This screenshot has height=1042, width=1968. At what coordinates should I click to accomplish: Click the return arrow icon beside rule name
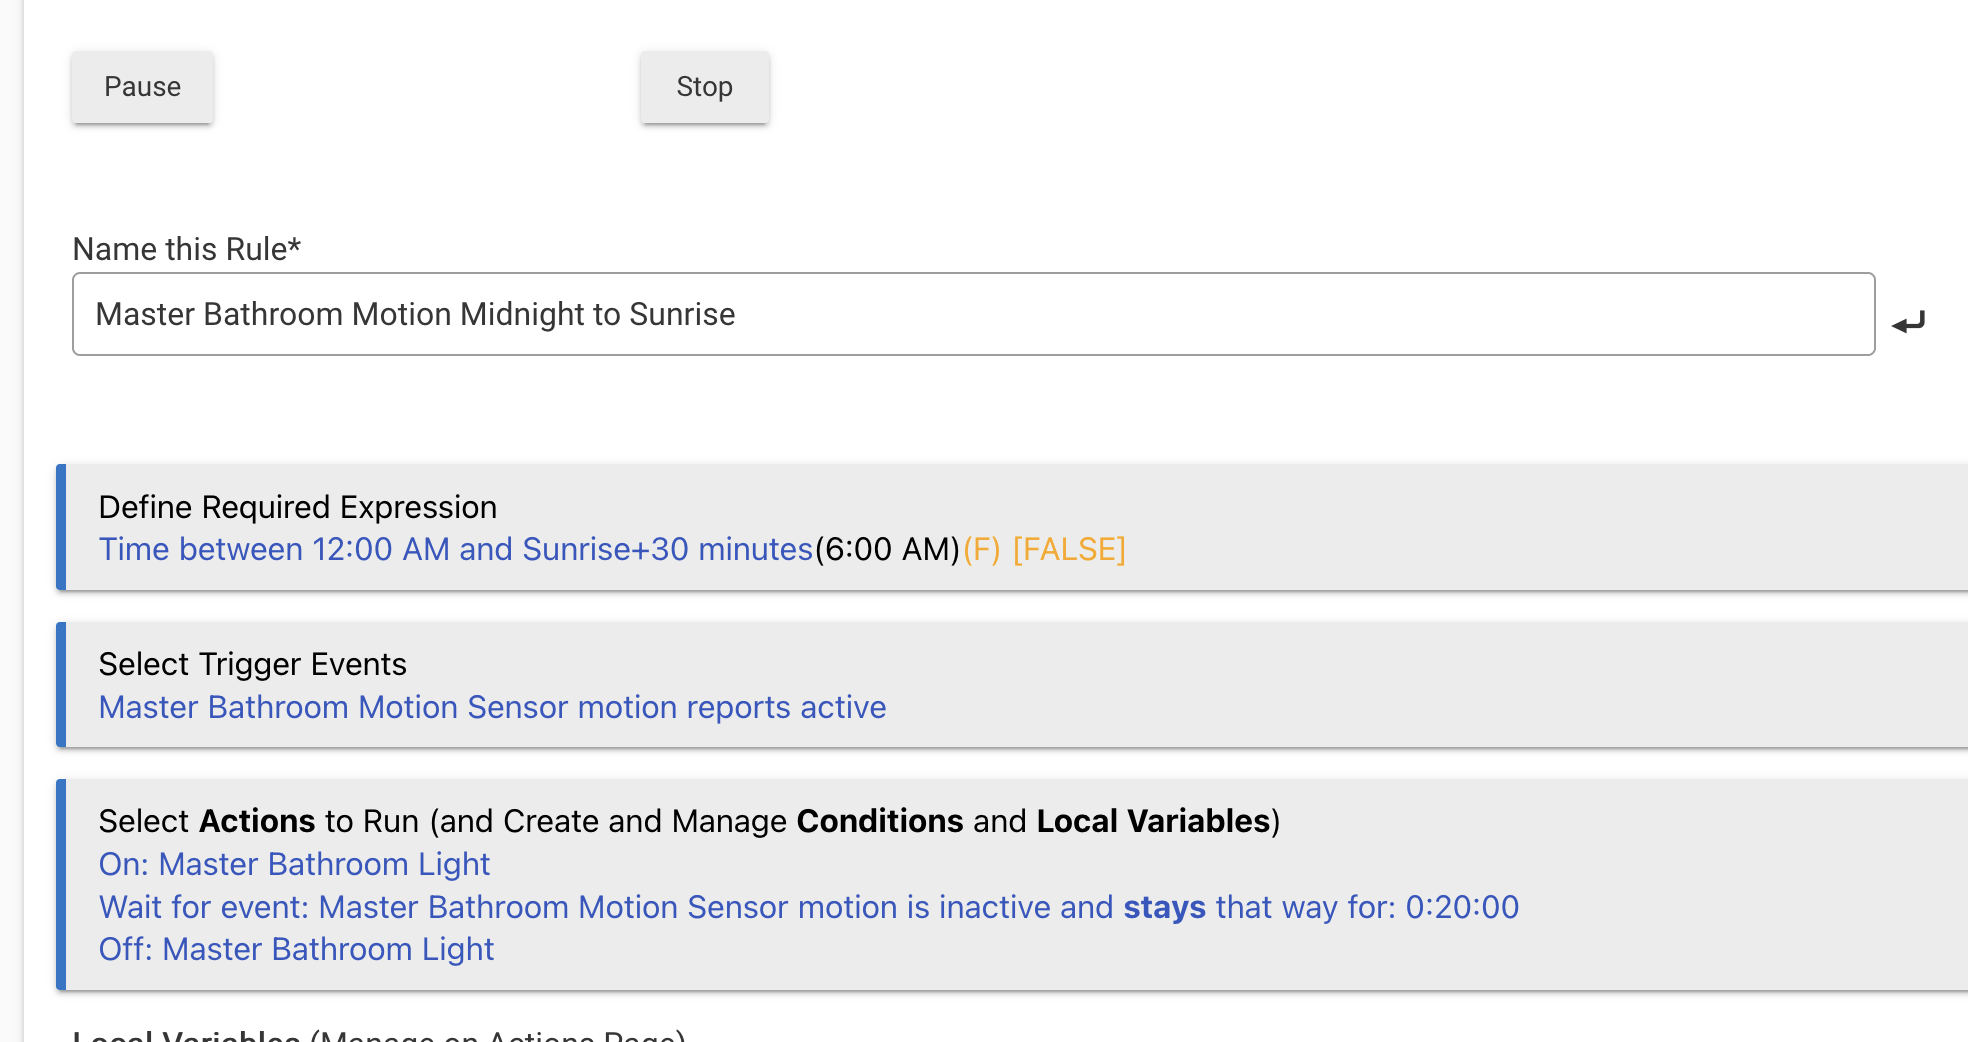click(x=1908, y=322)
